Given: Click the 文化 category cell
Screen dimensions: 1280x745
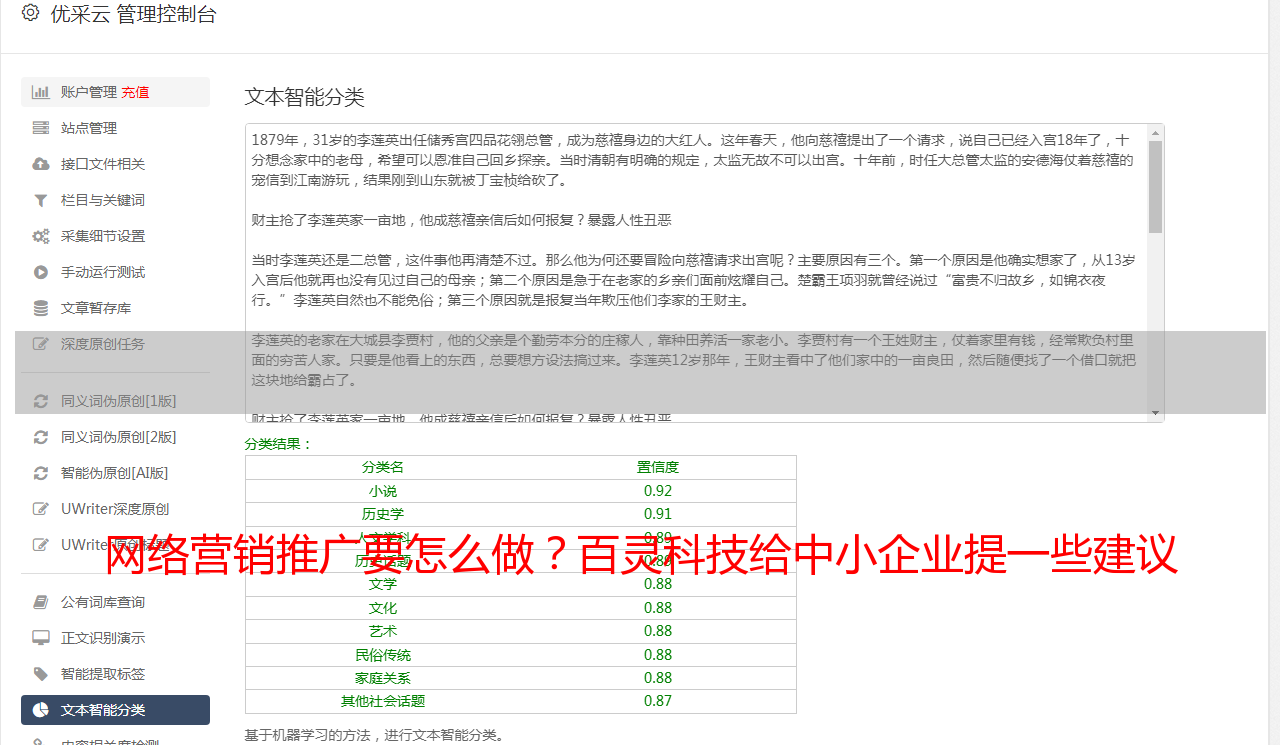Looking at the screenshot, I should pos(383,608).
